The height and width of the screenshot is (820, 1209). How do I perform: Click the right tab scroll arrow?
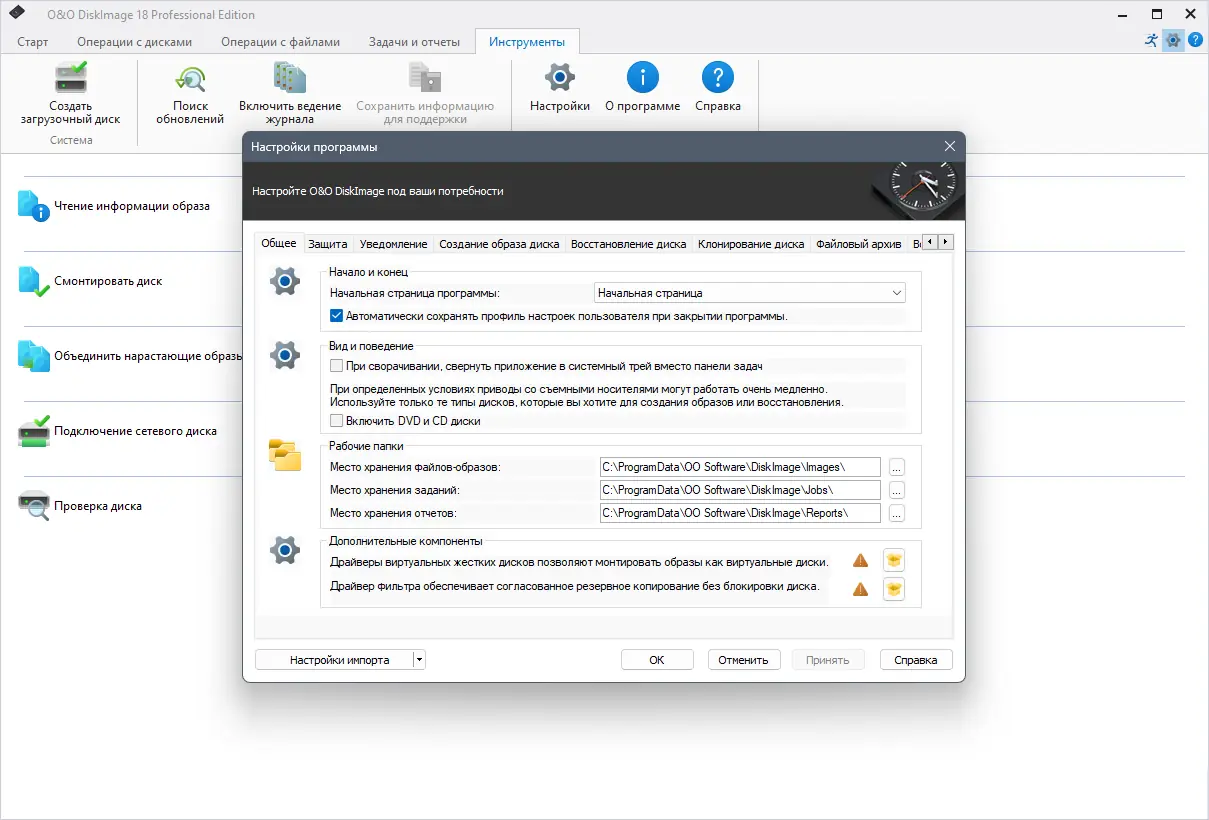point(943,242)
